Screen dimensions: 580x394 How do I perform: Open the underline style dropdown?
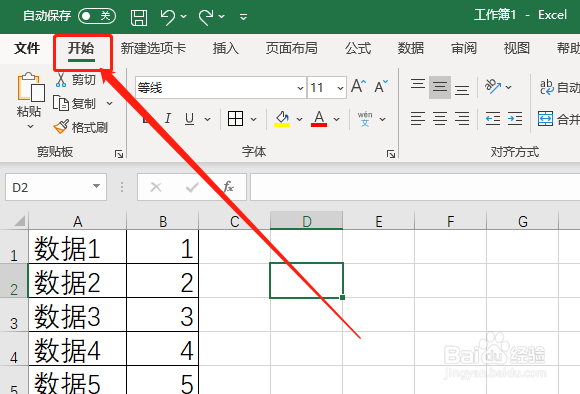point(208,119)
